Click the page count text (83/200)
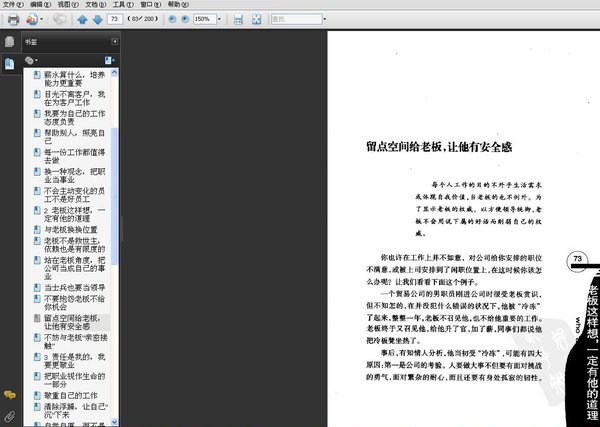Screen dimensions: 600x427 coord(143,19)
